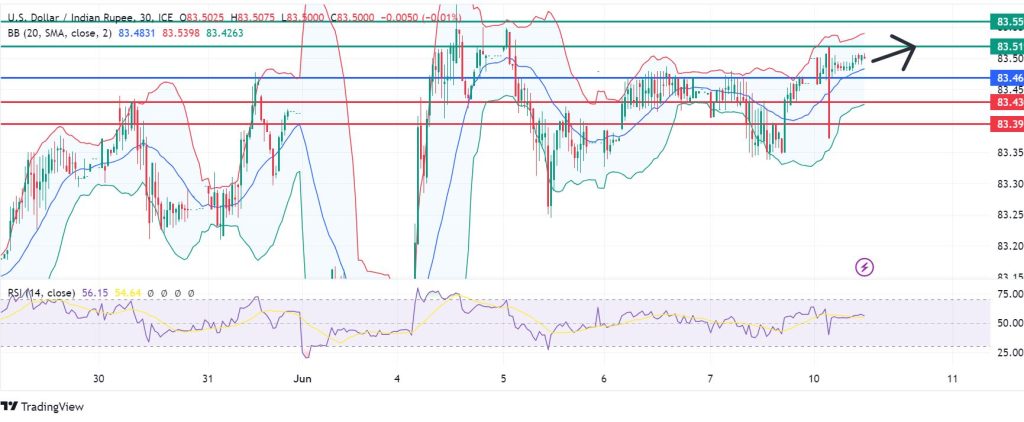Click the 4 date on the time axis

398,378
